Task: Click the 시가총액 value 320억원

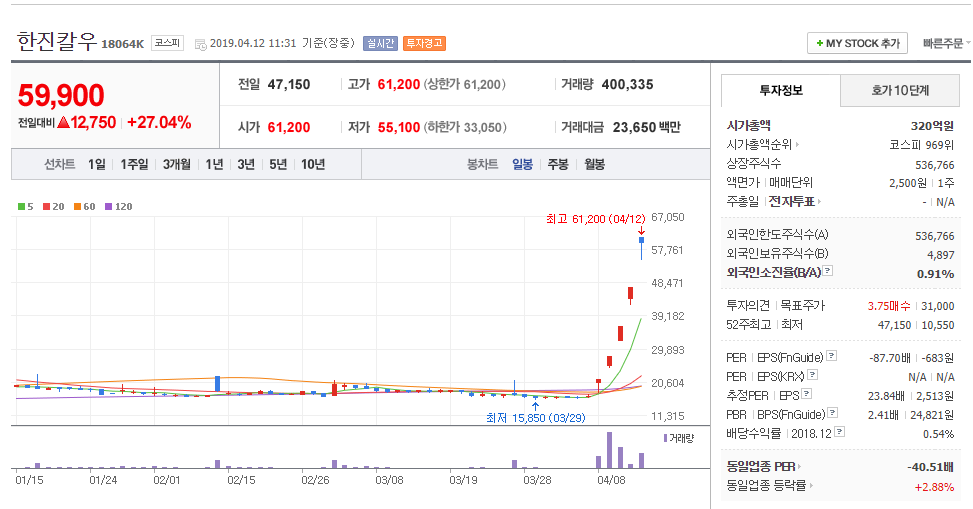Action: (932, 126)
